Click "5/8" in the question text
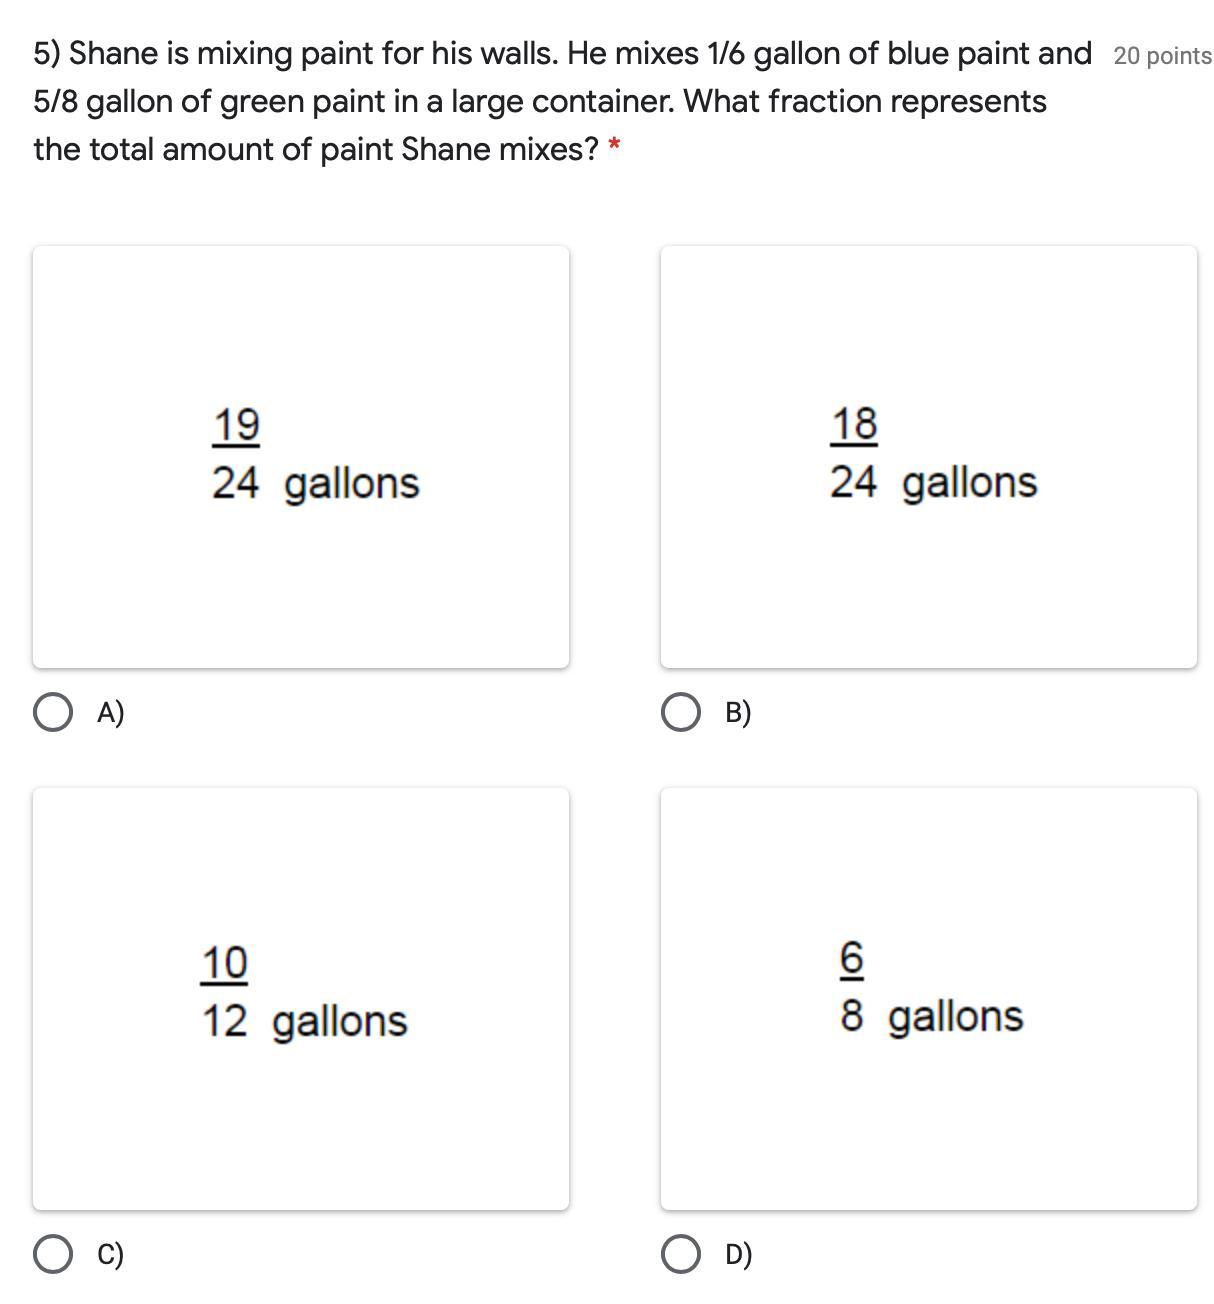Screen dimensions: 1214x1304 (55, 101)
